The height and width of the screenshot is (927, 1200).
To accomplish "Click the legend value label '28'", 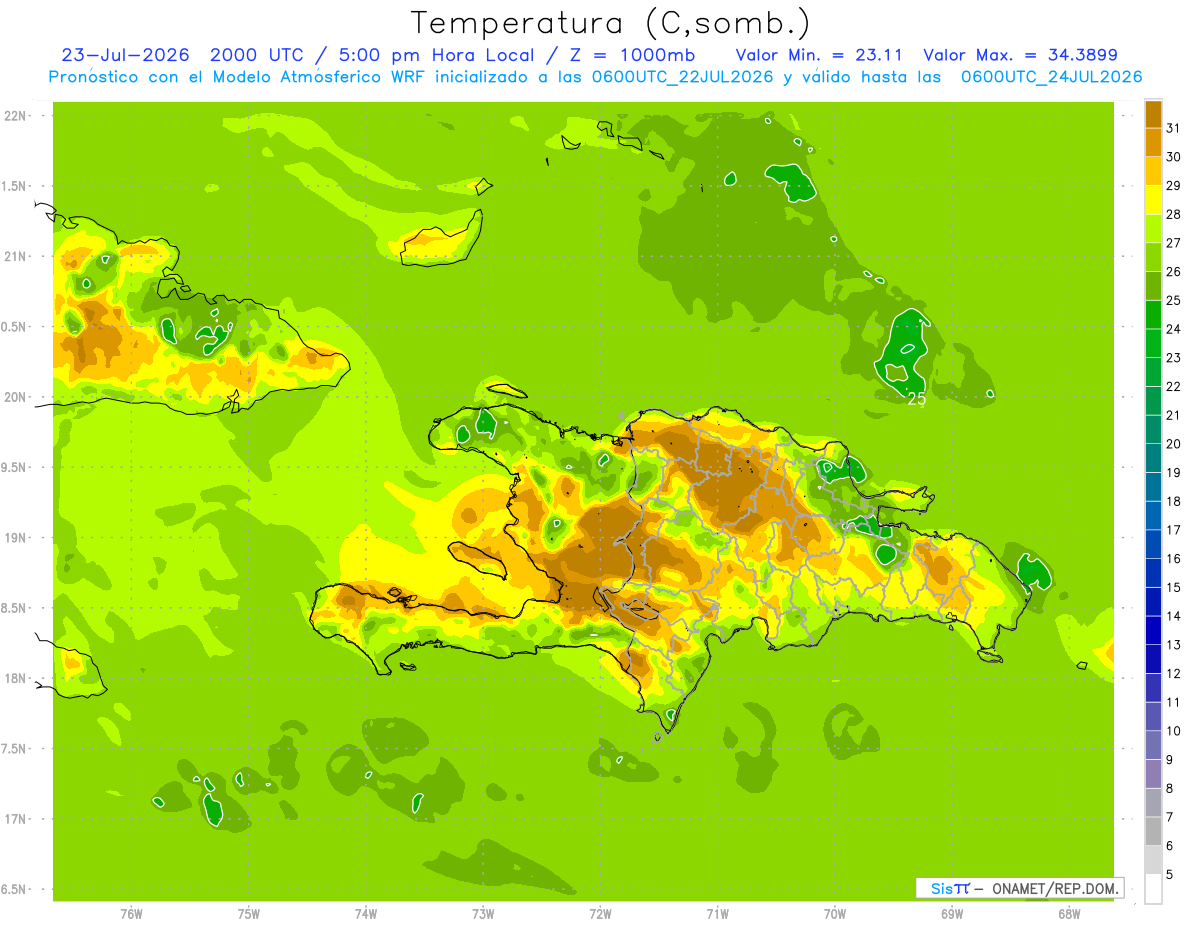I will click(x=1174, y=214).
